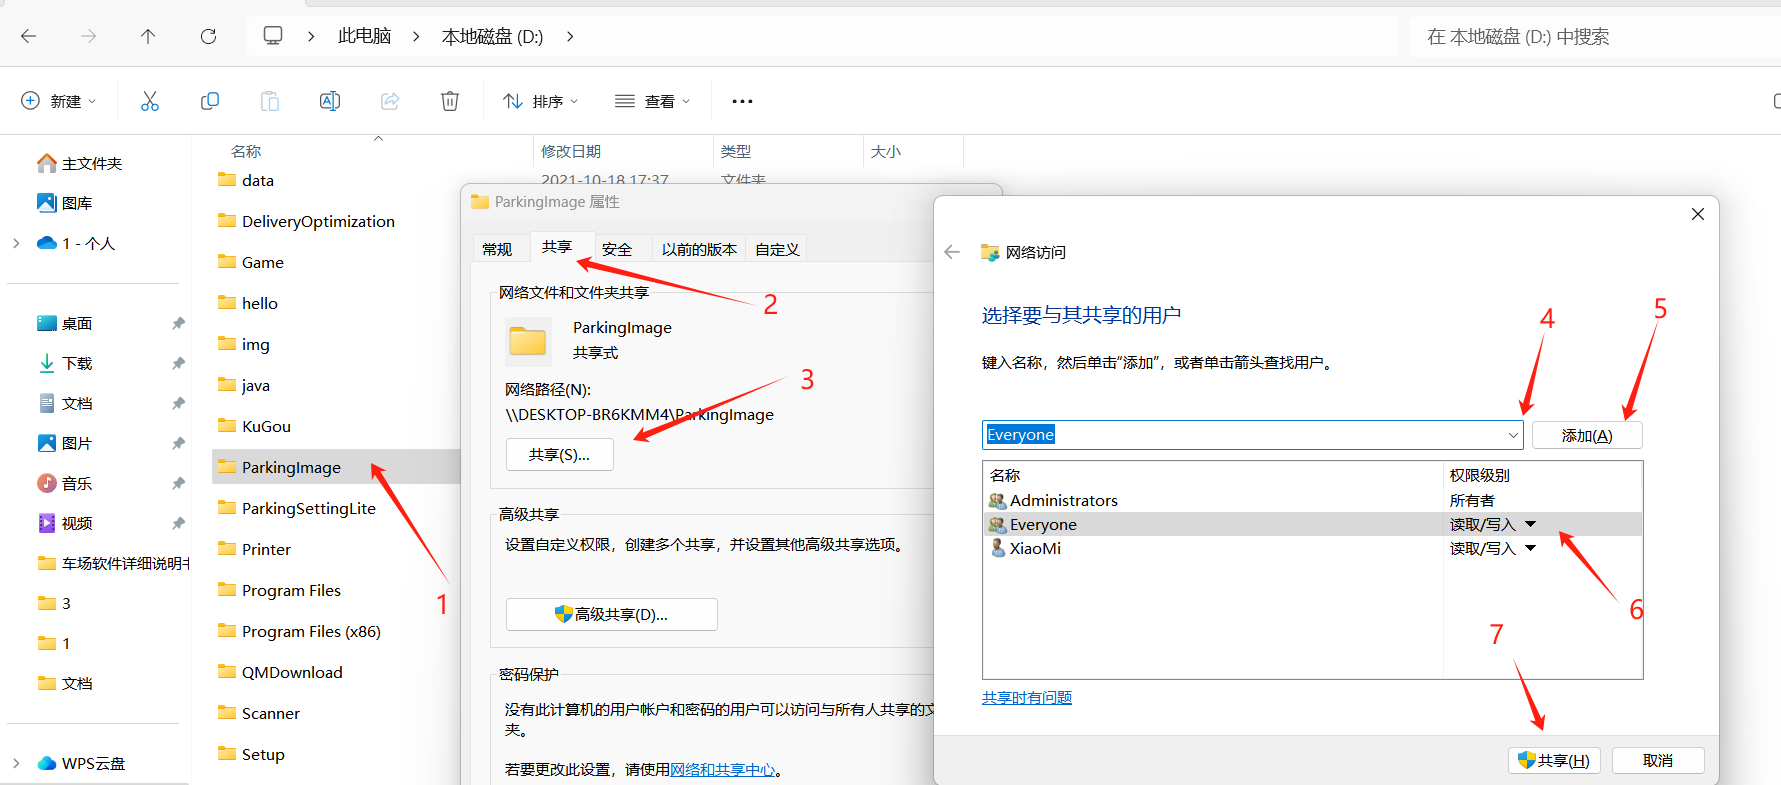The image size is (1781, 785).
Task: Expand the user name combo box arrow
Action: (x=1513, y=435)
